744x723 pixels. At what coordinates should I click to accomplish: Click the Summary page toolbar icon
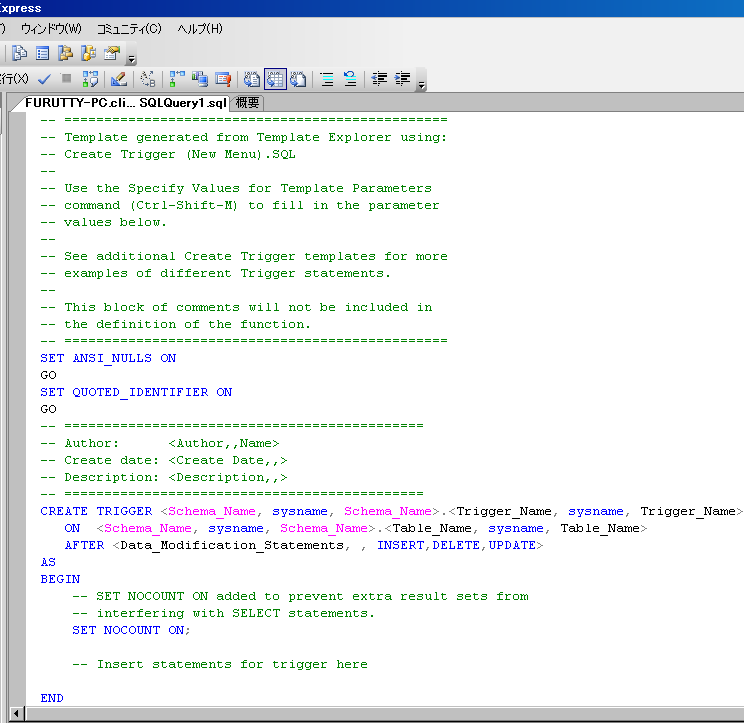[42, 53]
